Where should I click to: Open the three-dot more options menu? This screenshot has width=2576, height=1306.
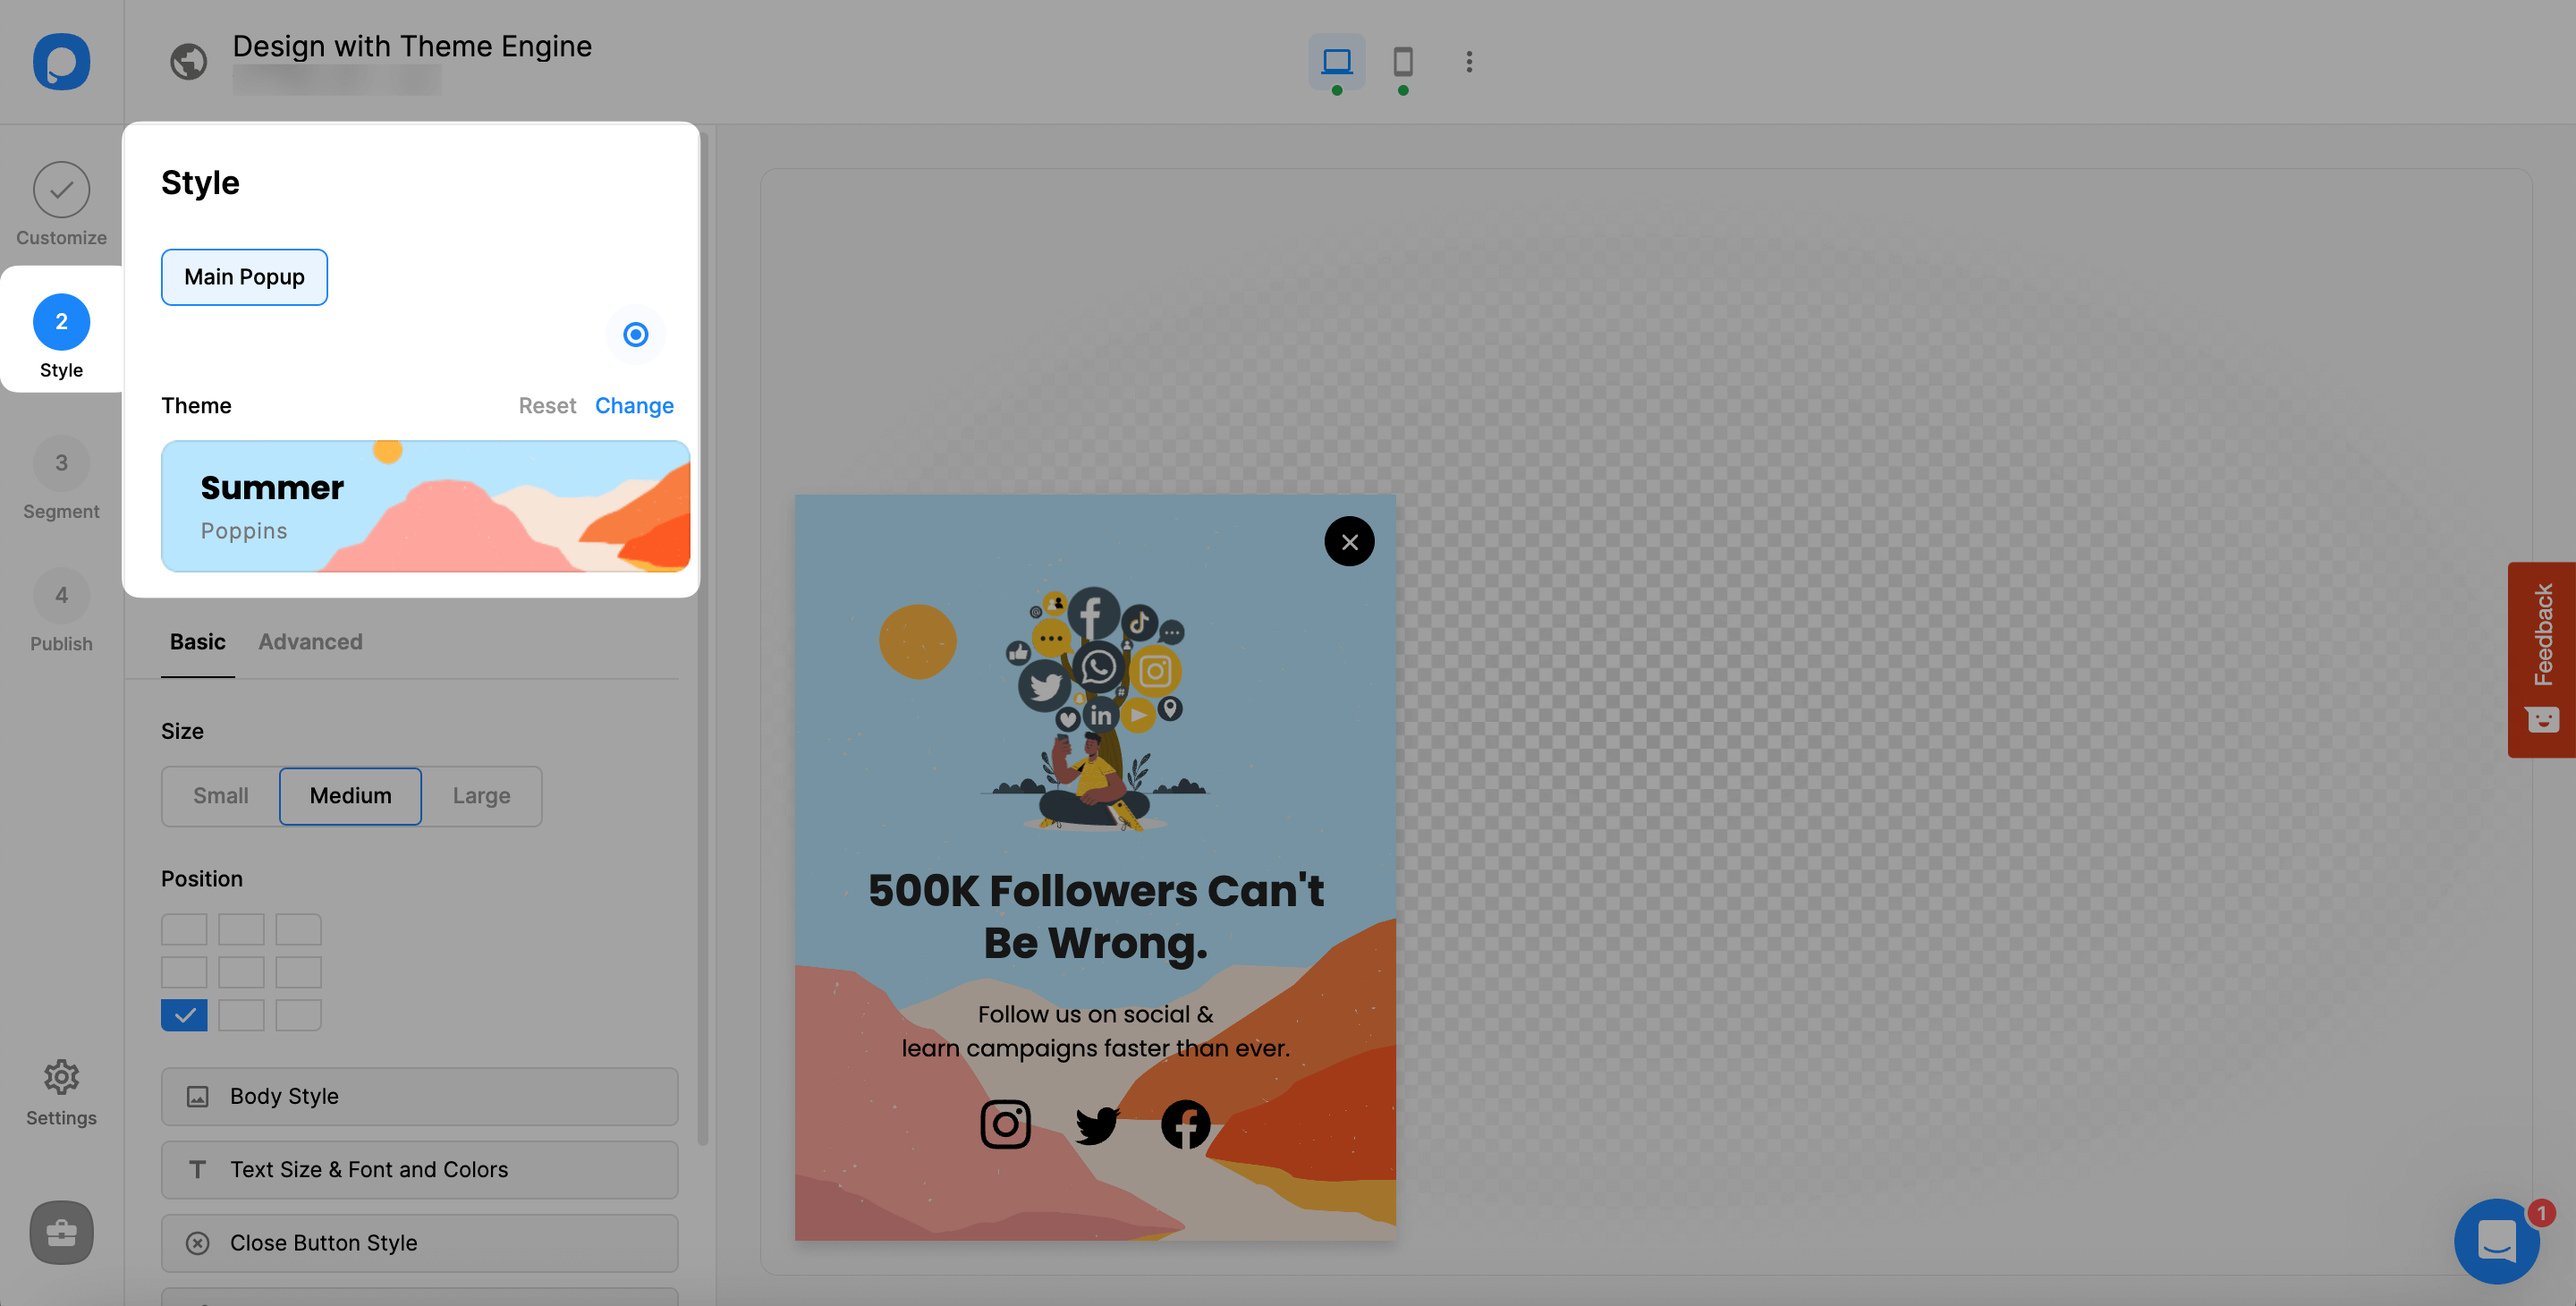click(x=1469, y=62)
